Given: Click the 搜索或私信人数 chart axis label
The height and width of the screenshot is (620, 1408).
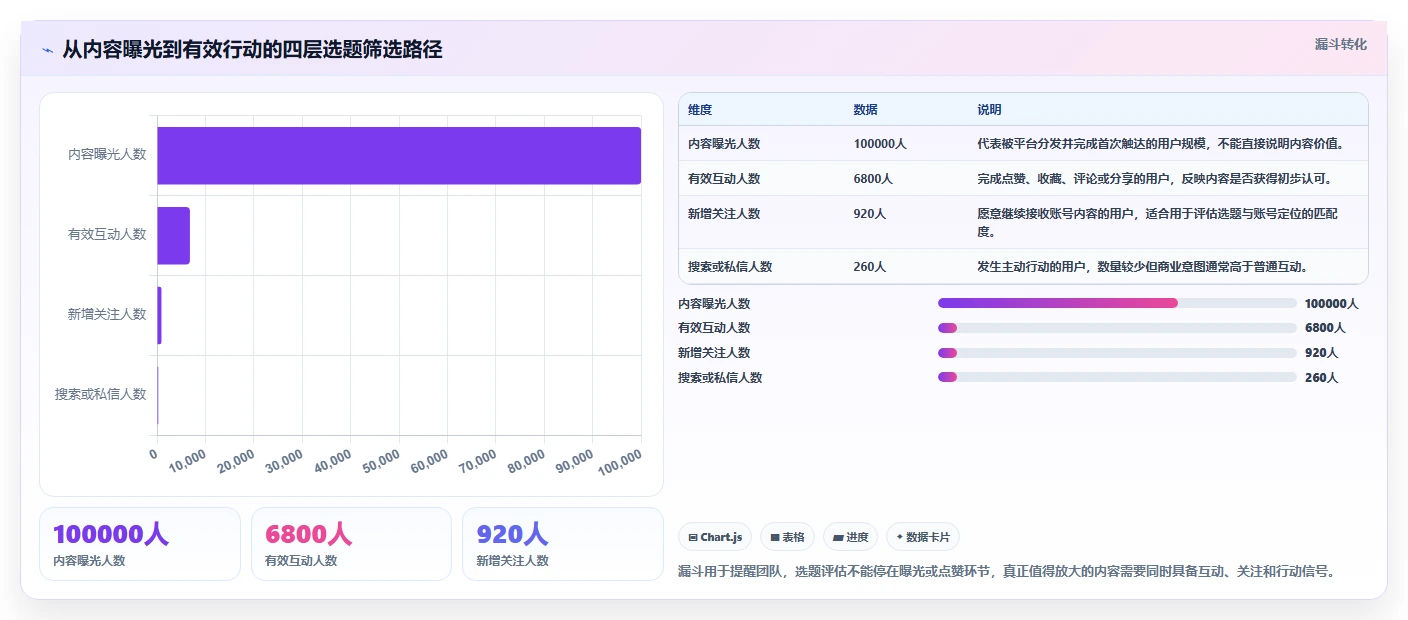Looking at the screenshot, I should [101, 394].
